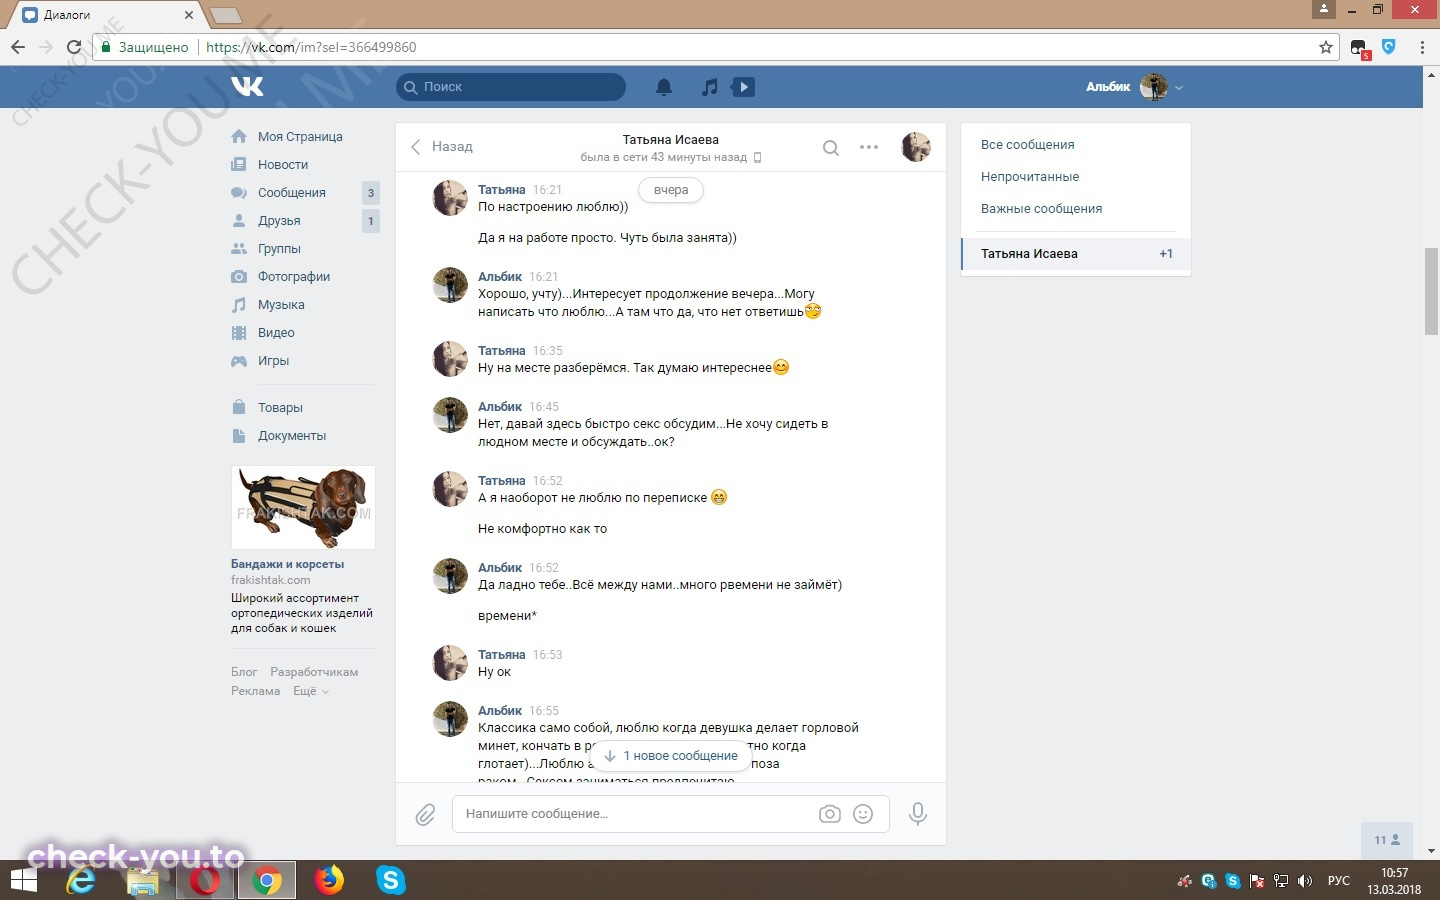The image size is (1440, 900).
Task: Open Друзья in sidebar
Action: (x=279, y=220)
